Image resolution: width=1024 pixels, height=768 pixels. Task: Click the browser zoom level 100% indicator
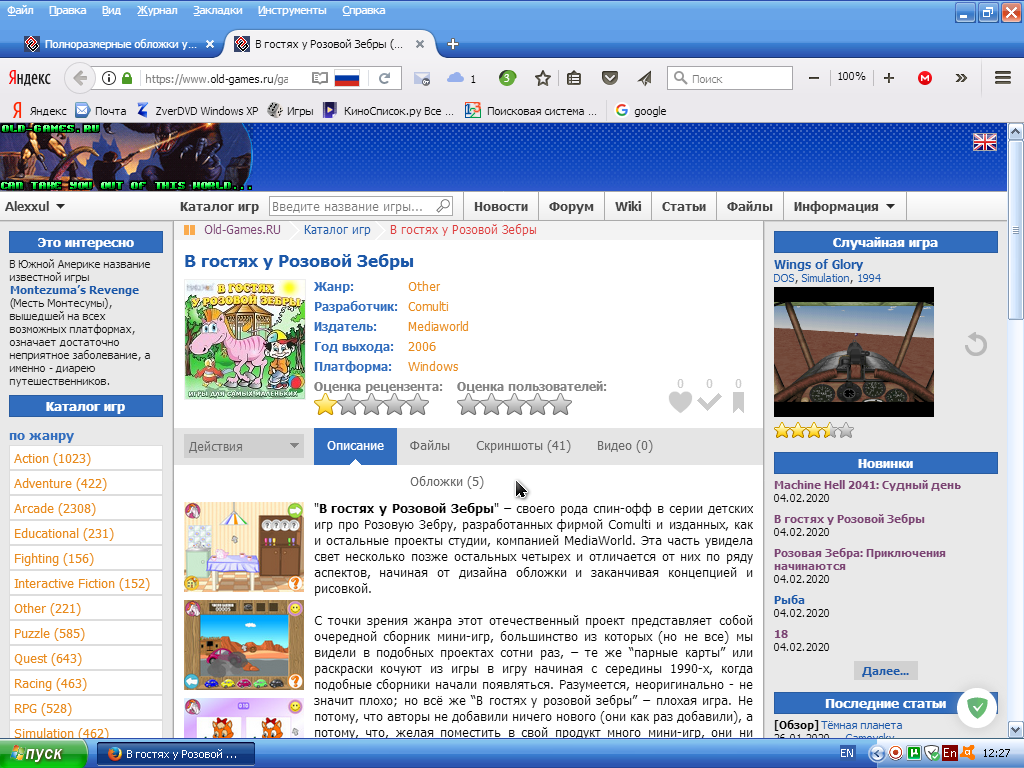[851, 77]
